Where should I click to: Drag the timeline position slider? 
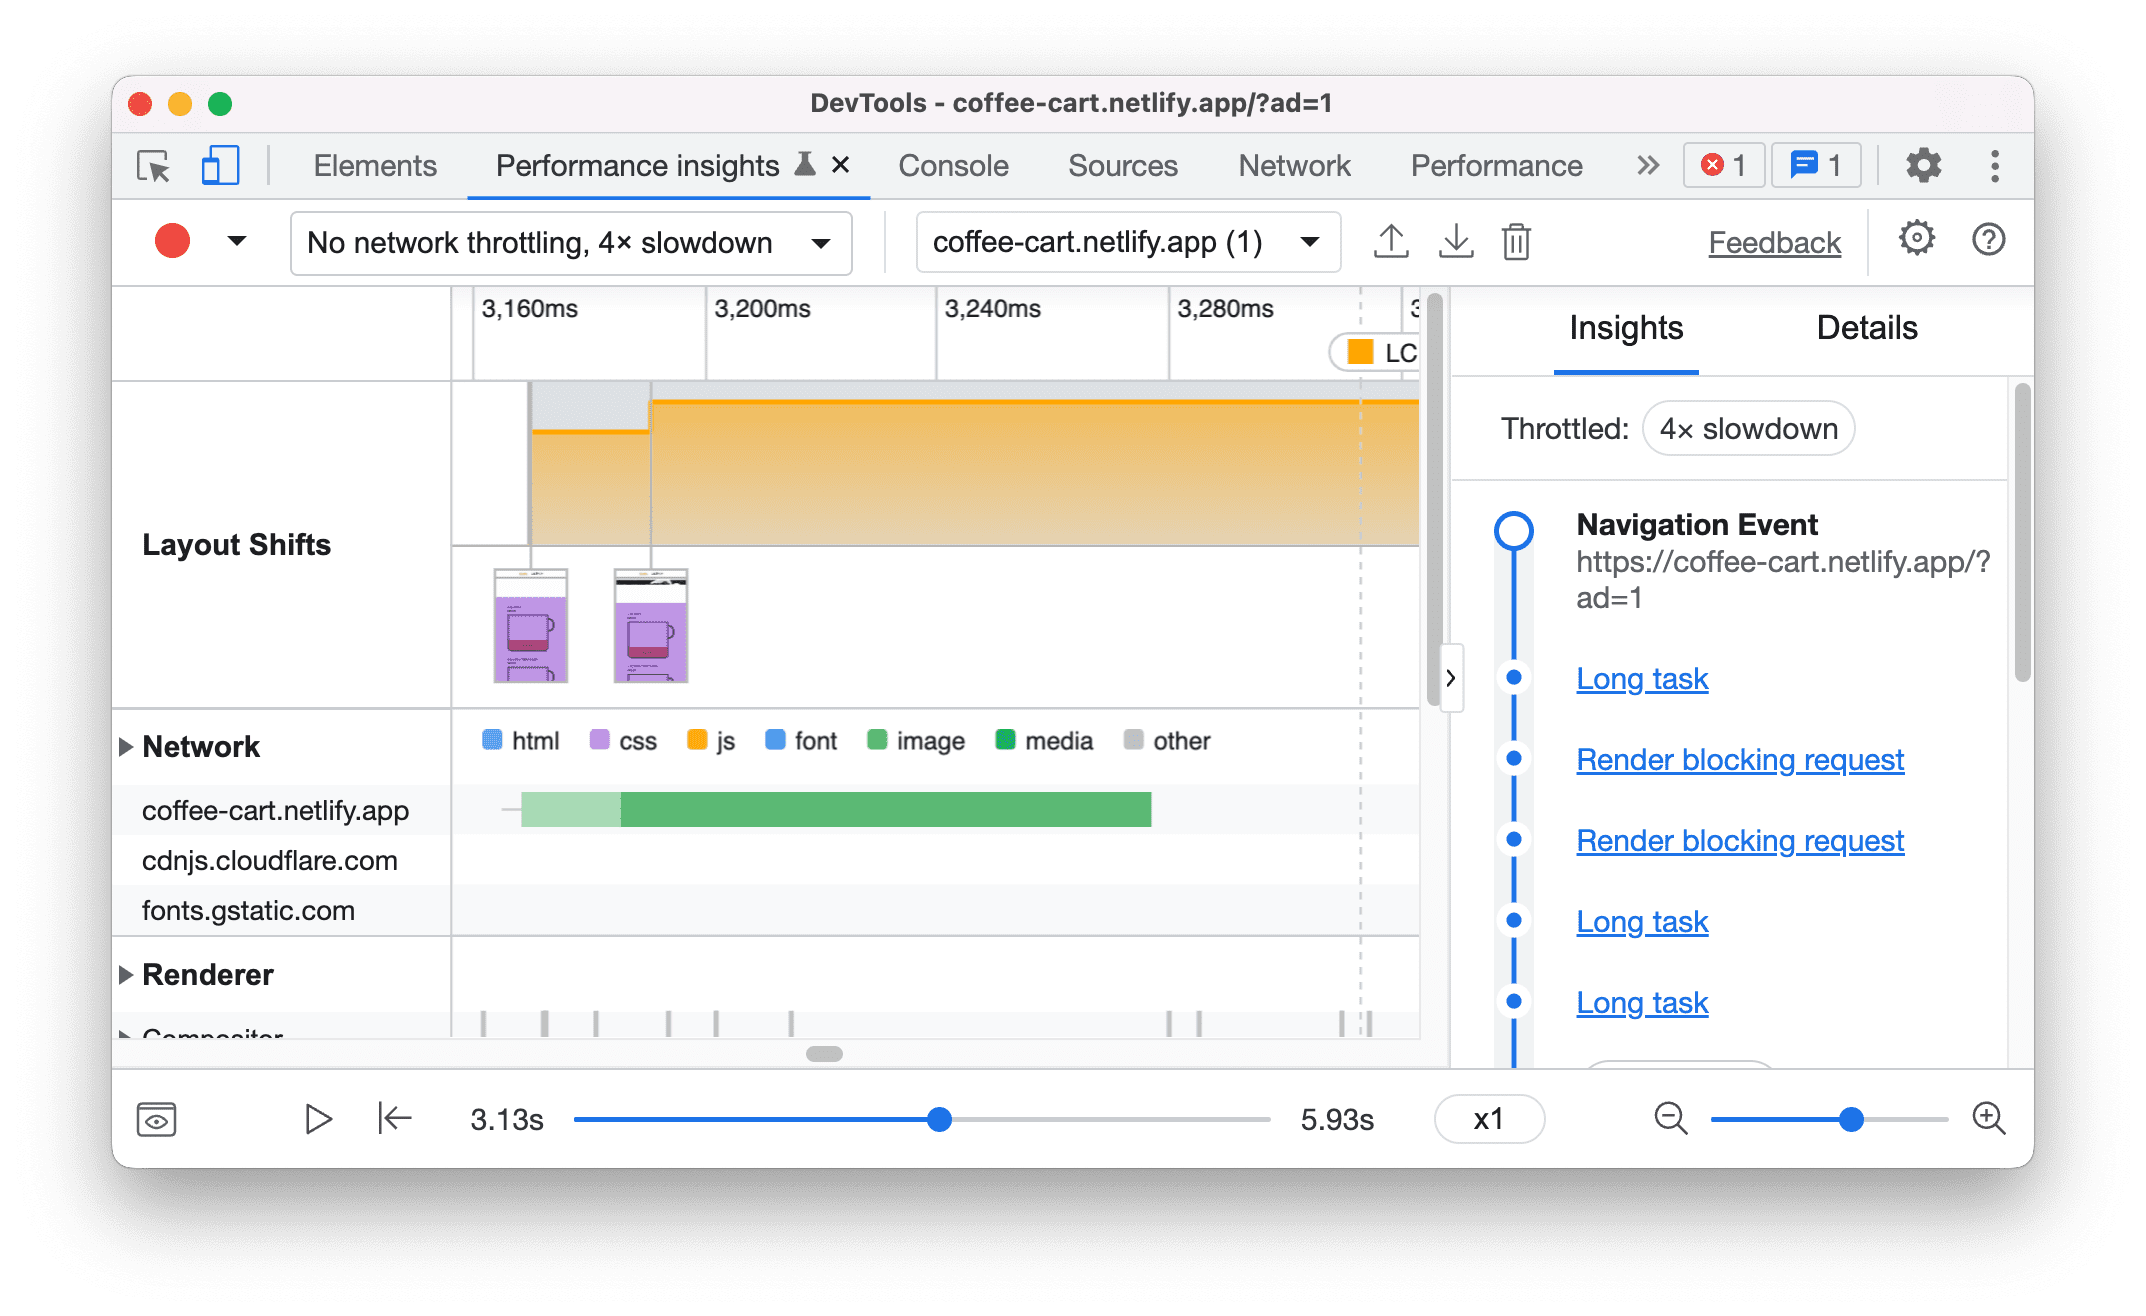point(935,1117)
